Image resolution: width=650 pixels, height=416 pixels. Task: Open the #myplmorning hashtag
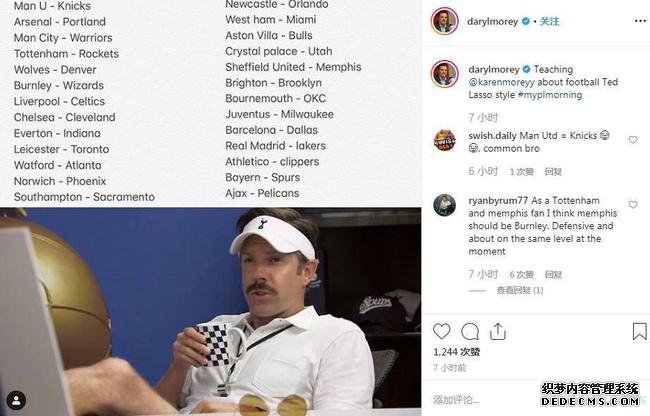[x=550, y=95]
